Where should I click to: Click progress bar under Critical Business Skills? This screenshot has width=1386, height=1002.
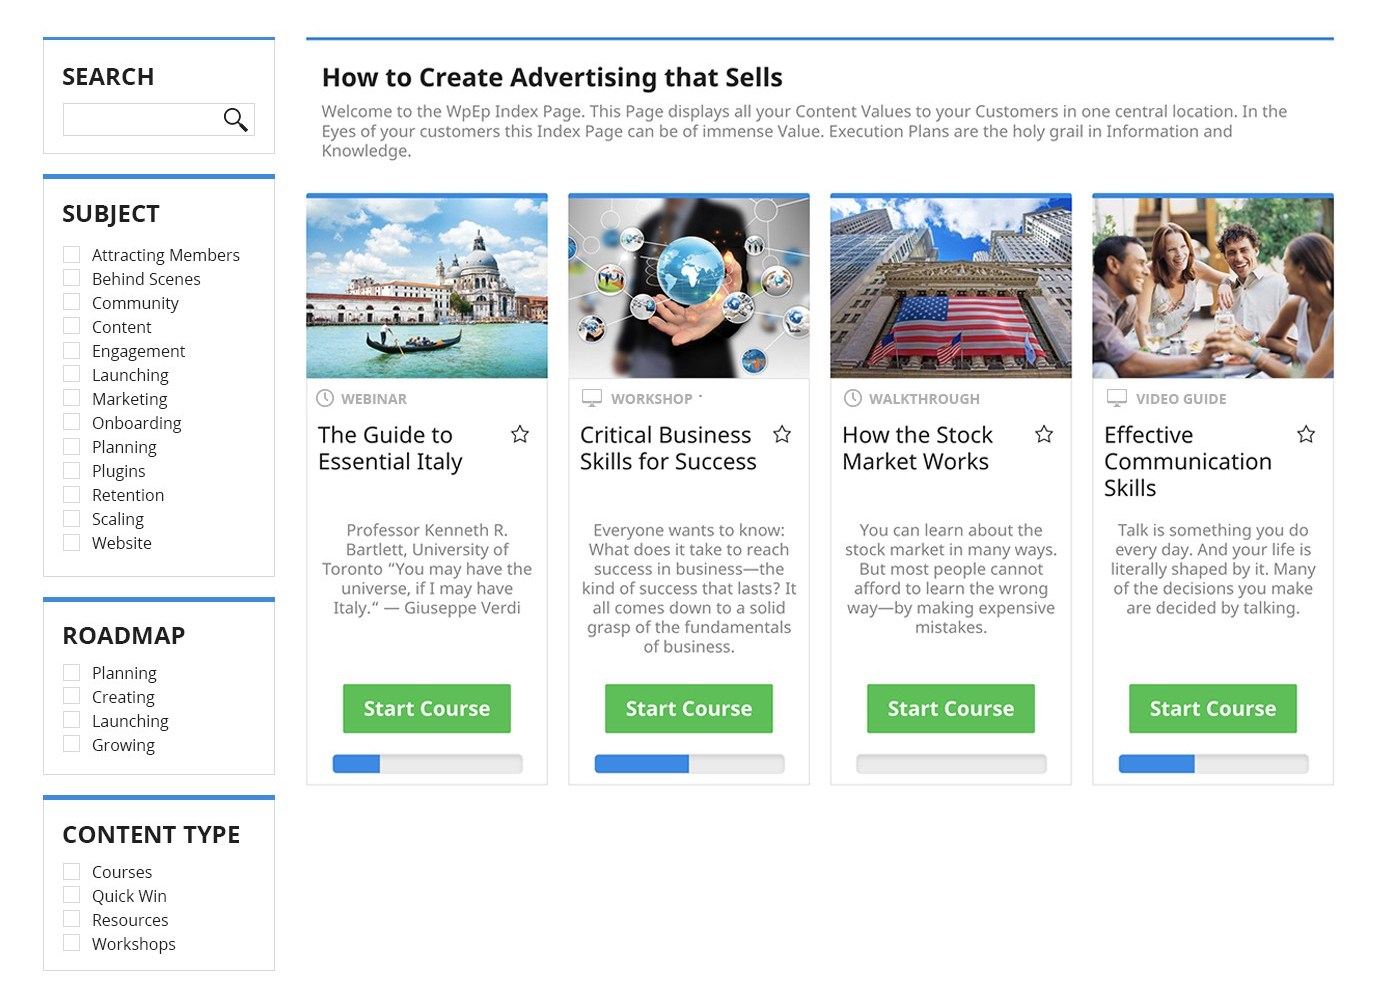pyautogui.click(x=689, y=764)
